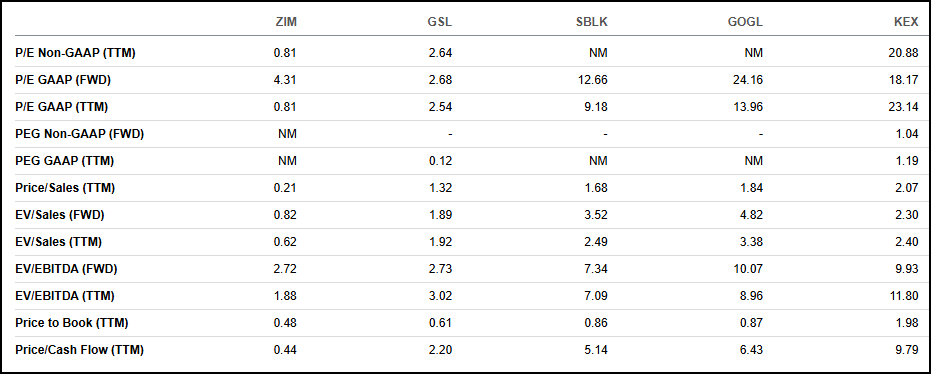Click the Price/Sales (TTM) row label

[65, 188]
